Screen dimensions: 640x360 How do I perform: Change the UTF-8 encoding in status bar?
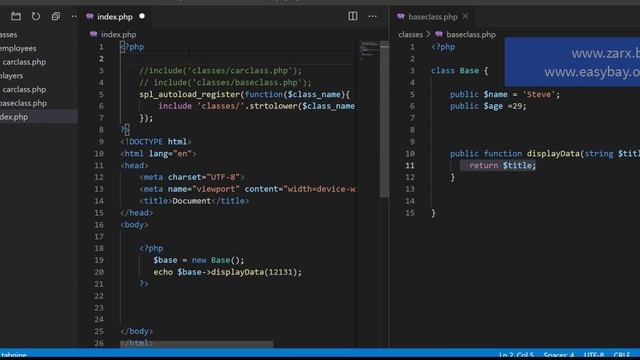click(594, 355)
